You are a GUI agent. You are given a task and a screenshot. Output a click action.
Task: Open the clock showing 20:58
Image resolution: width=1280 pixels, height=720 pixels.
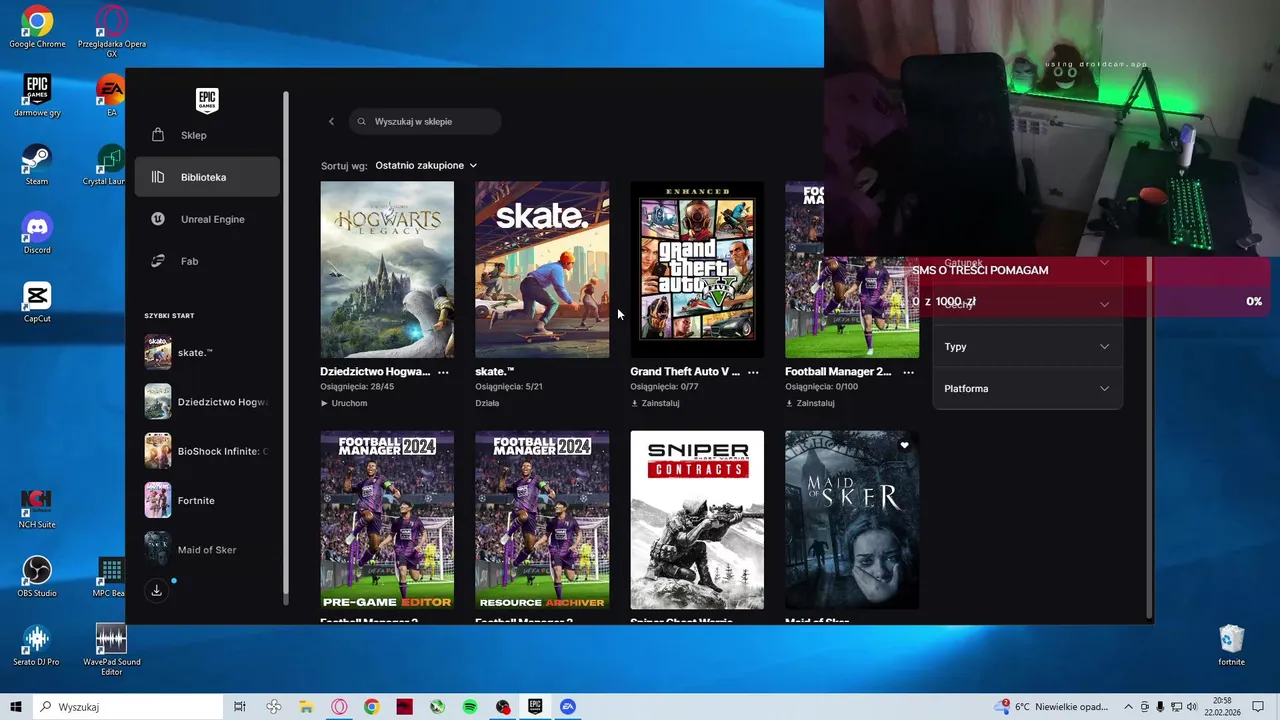coord(1222,706)
